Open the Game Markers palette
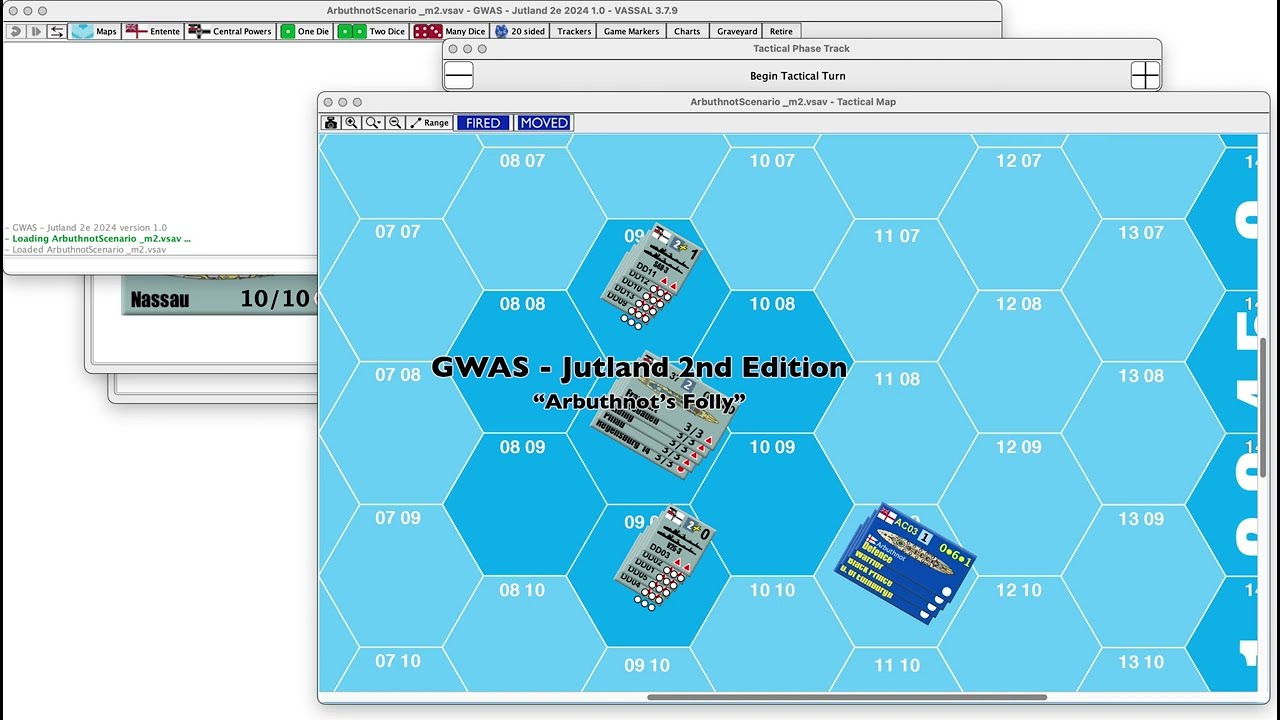Image resolution: width=1280 pixels, height=720 pixels. tap(631, 31)
